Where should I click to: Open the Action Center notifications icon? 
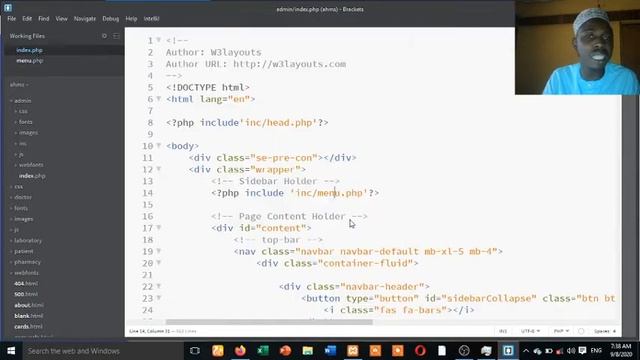pos(582,351)
